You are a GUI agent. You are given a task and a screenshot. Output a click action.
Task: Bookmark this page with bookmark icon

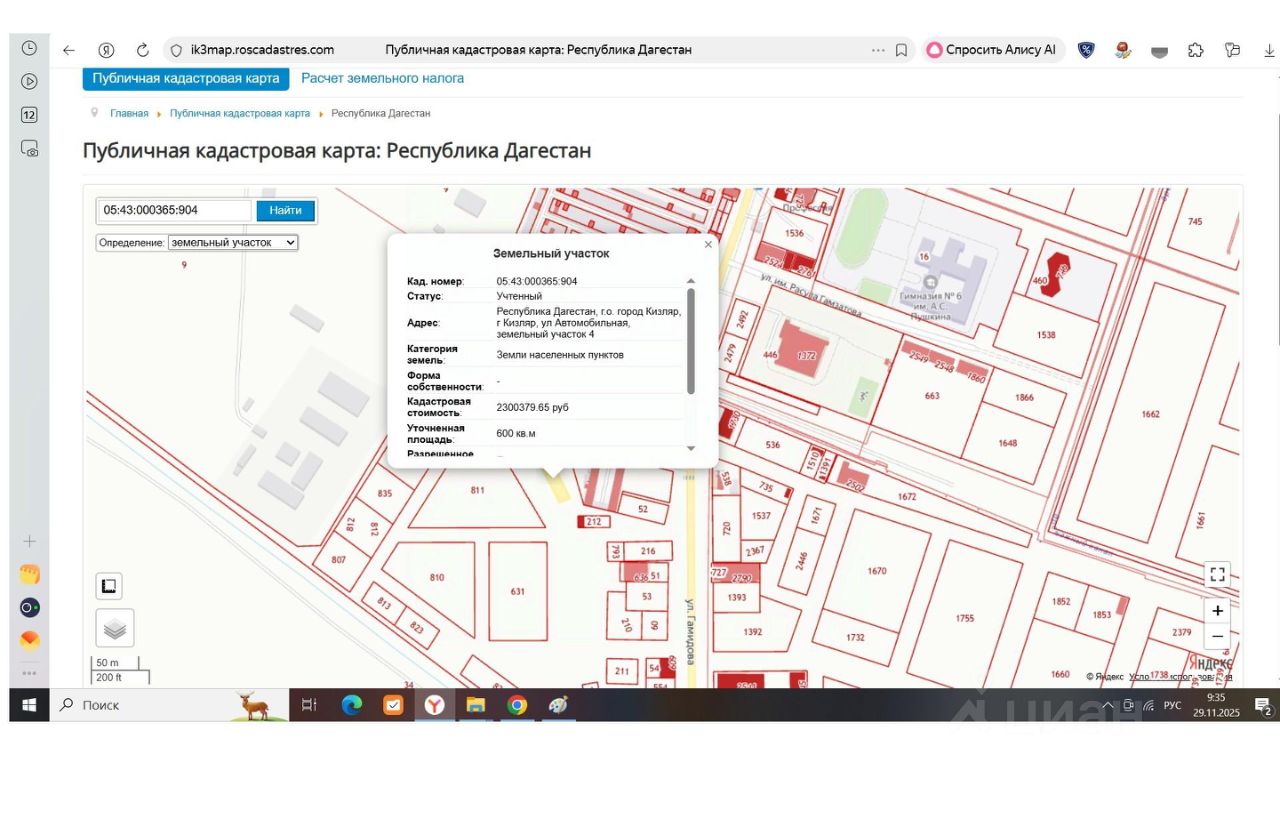(901, 50)
